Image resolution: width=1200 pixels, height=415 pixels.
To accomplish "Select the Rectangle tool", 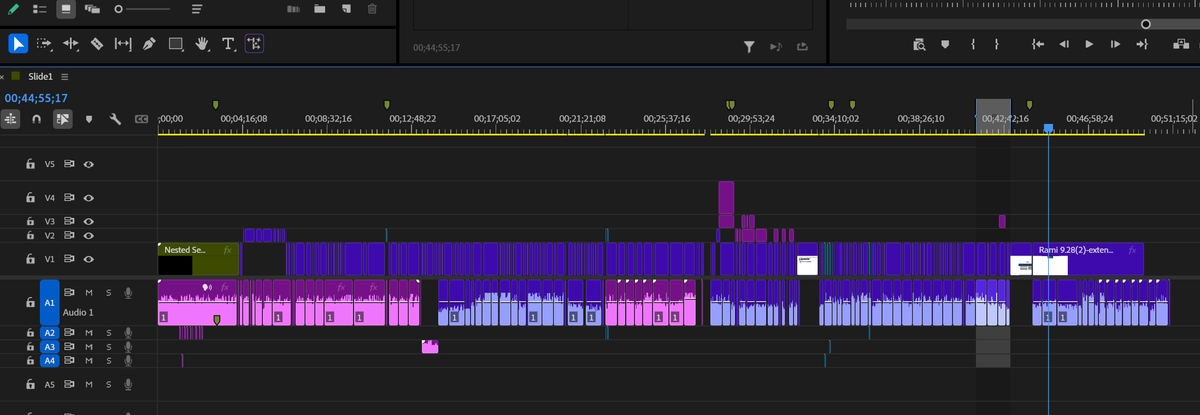I will 175,43.
